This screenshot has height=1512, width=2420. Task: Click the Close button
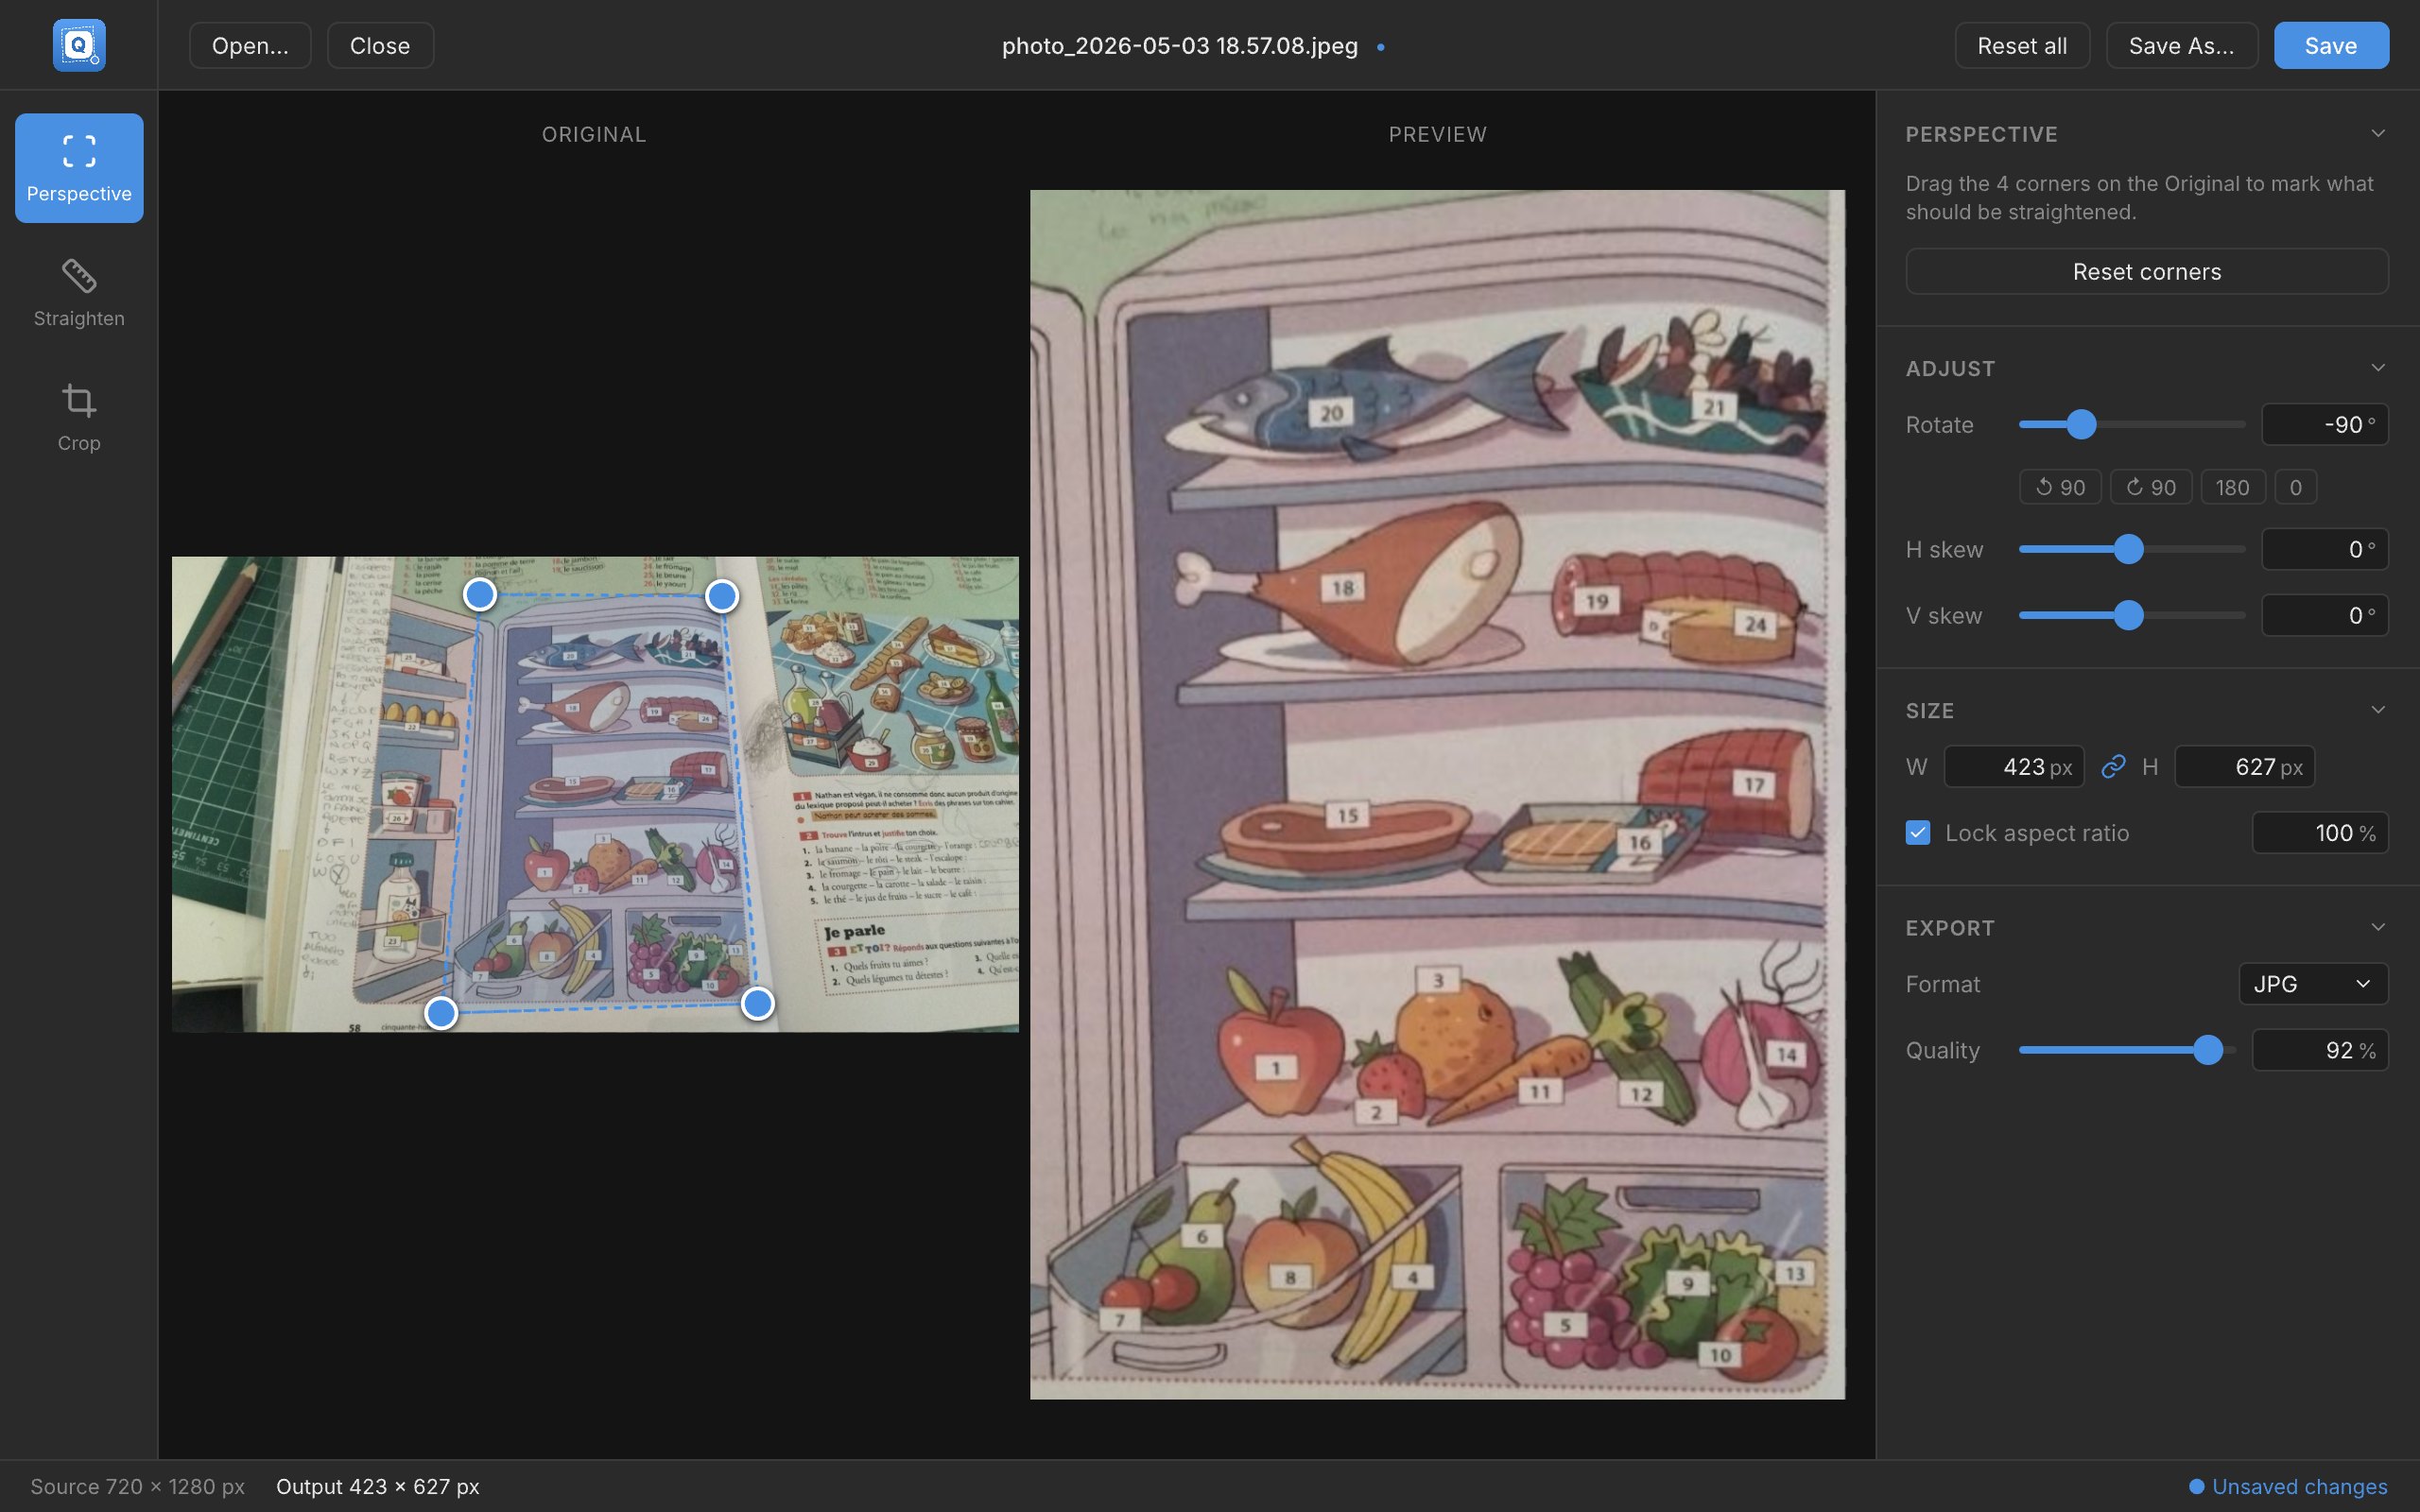[380, 46]
